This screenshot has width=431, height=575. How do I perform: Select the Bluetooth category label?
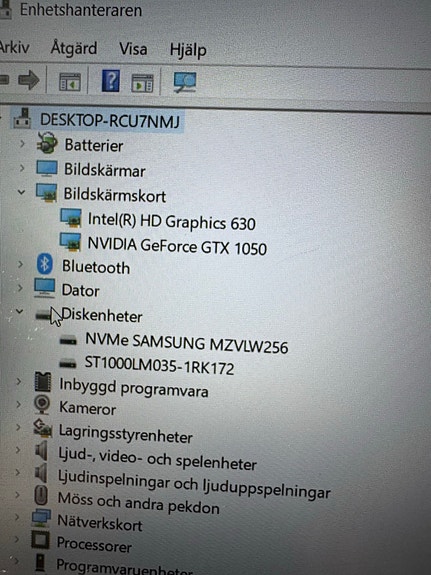point(96,267)
